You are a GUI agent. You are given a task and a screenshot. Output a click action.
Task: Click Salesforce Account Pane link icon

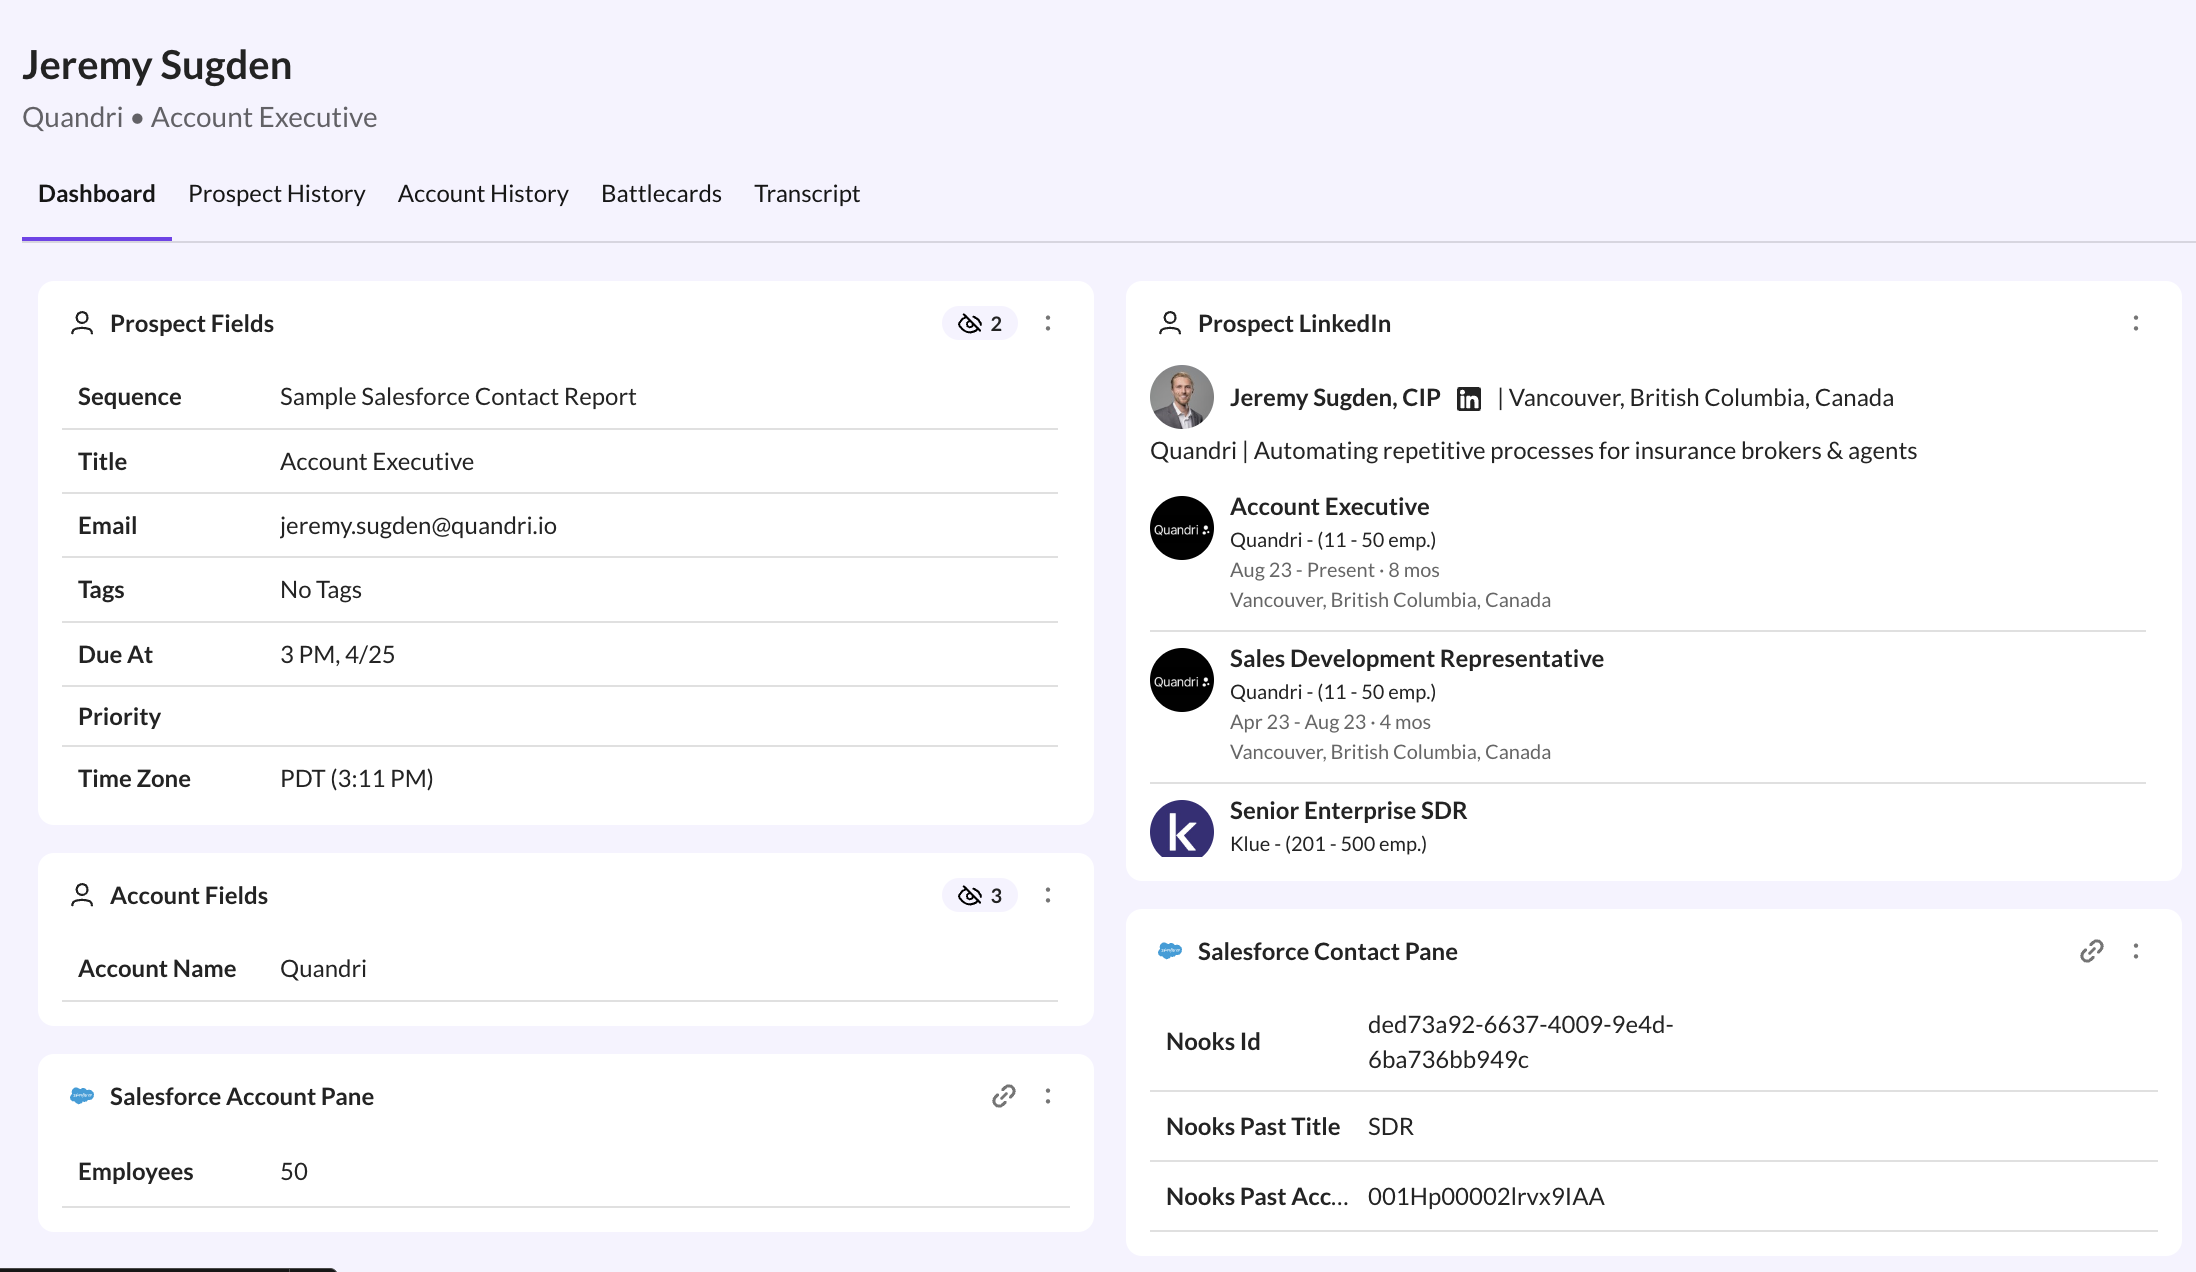click(1004, 1097)
